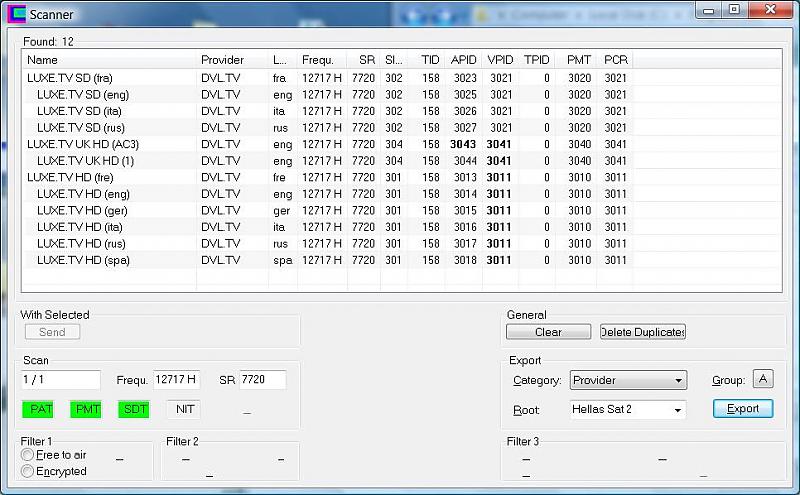The width and height of the screenshot is (800, 495).
Task: Click the Export button
Action: coord(743,409)
